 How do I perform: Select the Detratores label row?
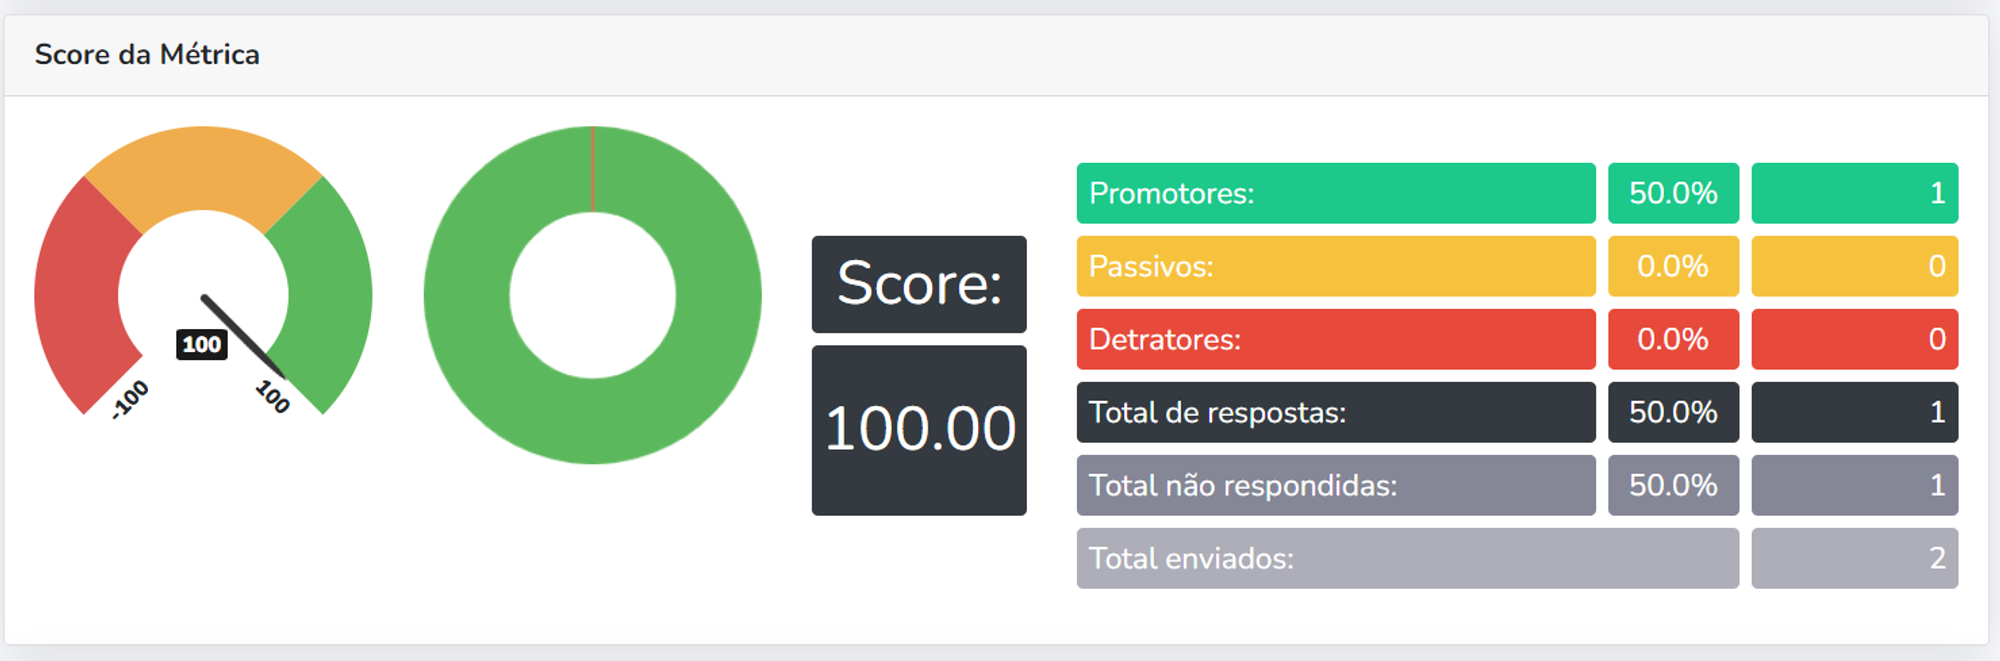(x=1335, y=339)
